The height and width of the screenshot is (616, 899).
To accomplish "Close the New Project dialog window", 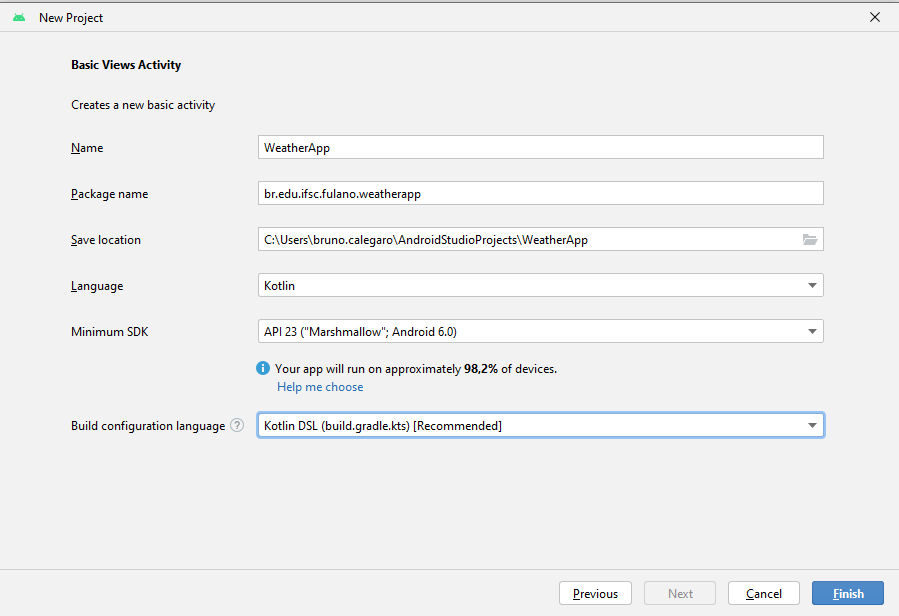I will click(875, 17).
